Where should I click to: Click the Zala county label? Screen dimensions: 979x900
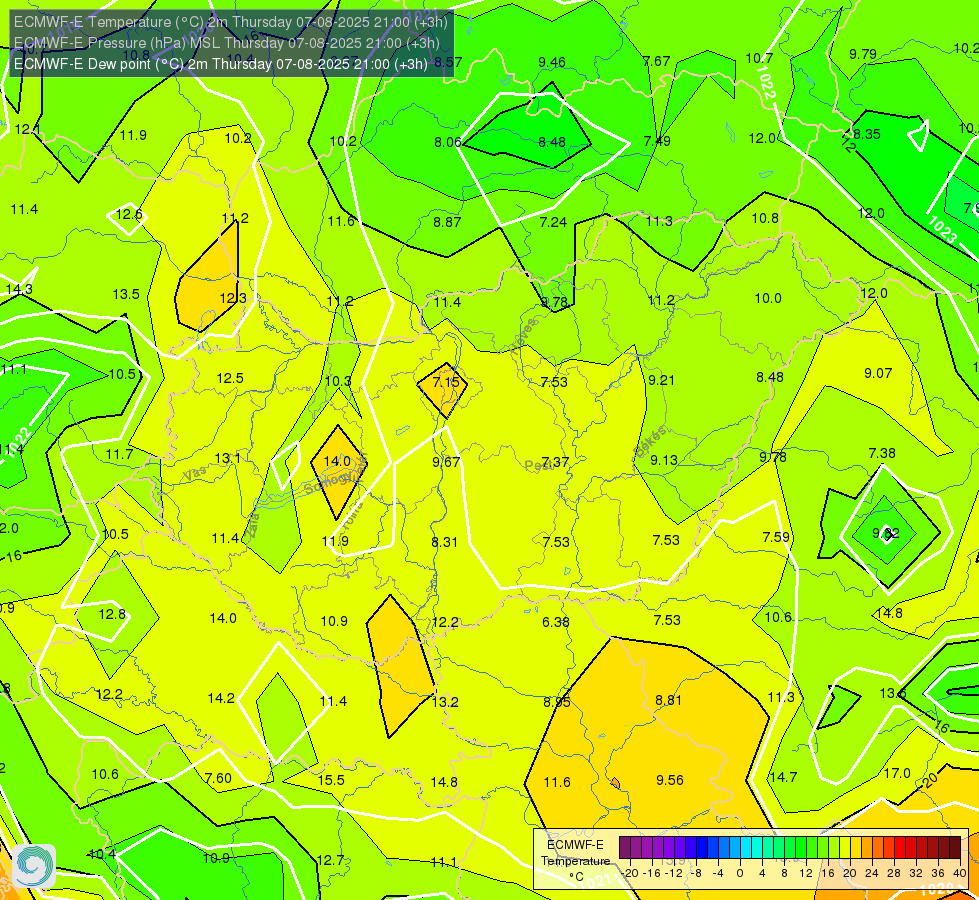point(252,527)
